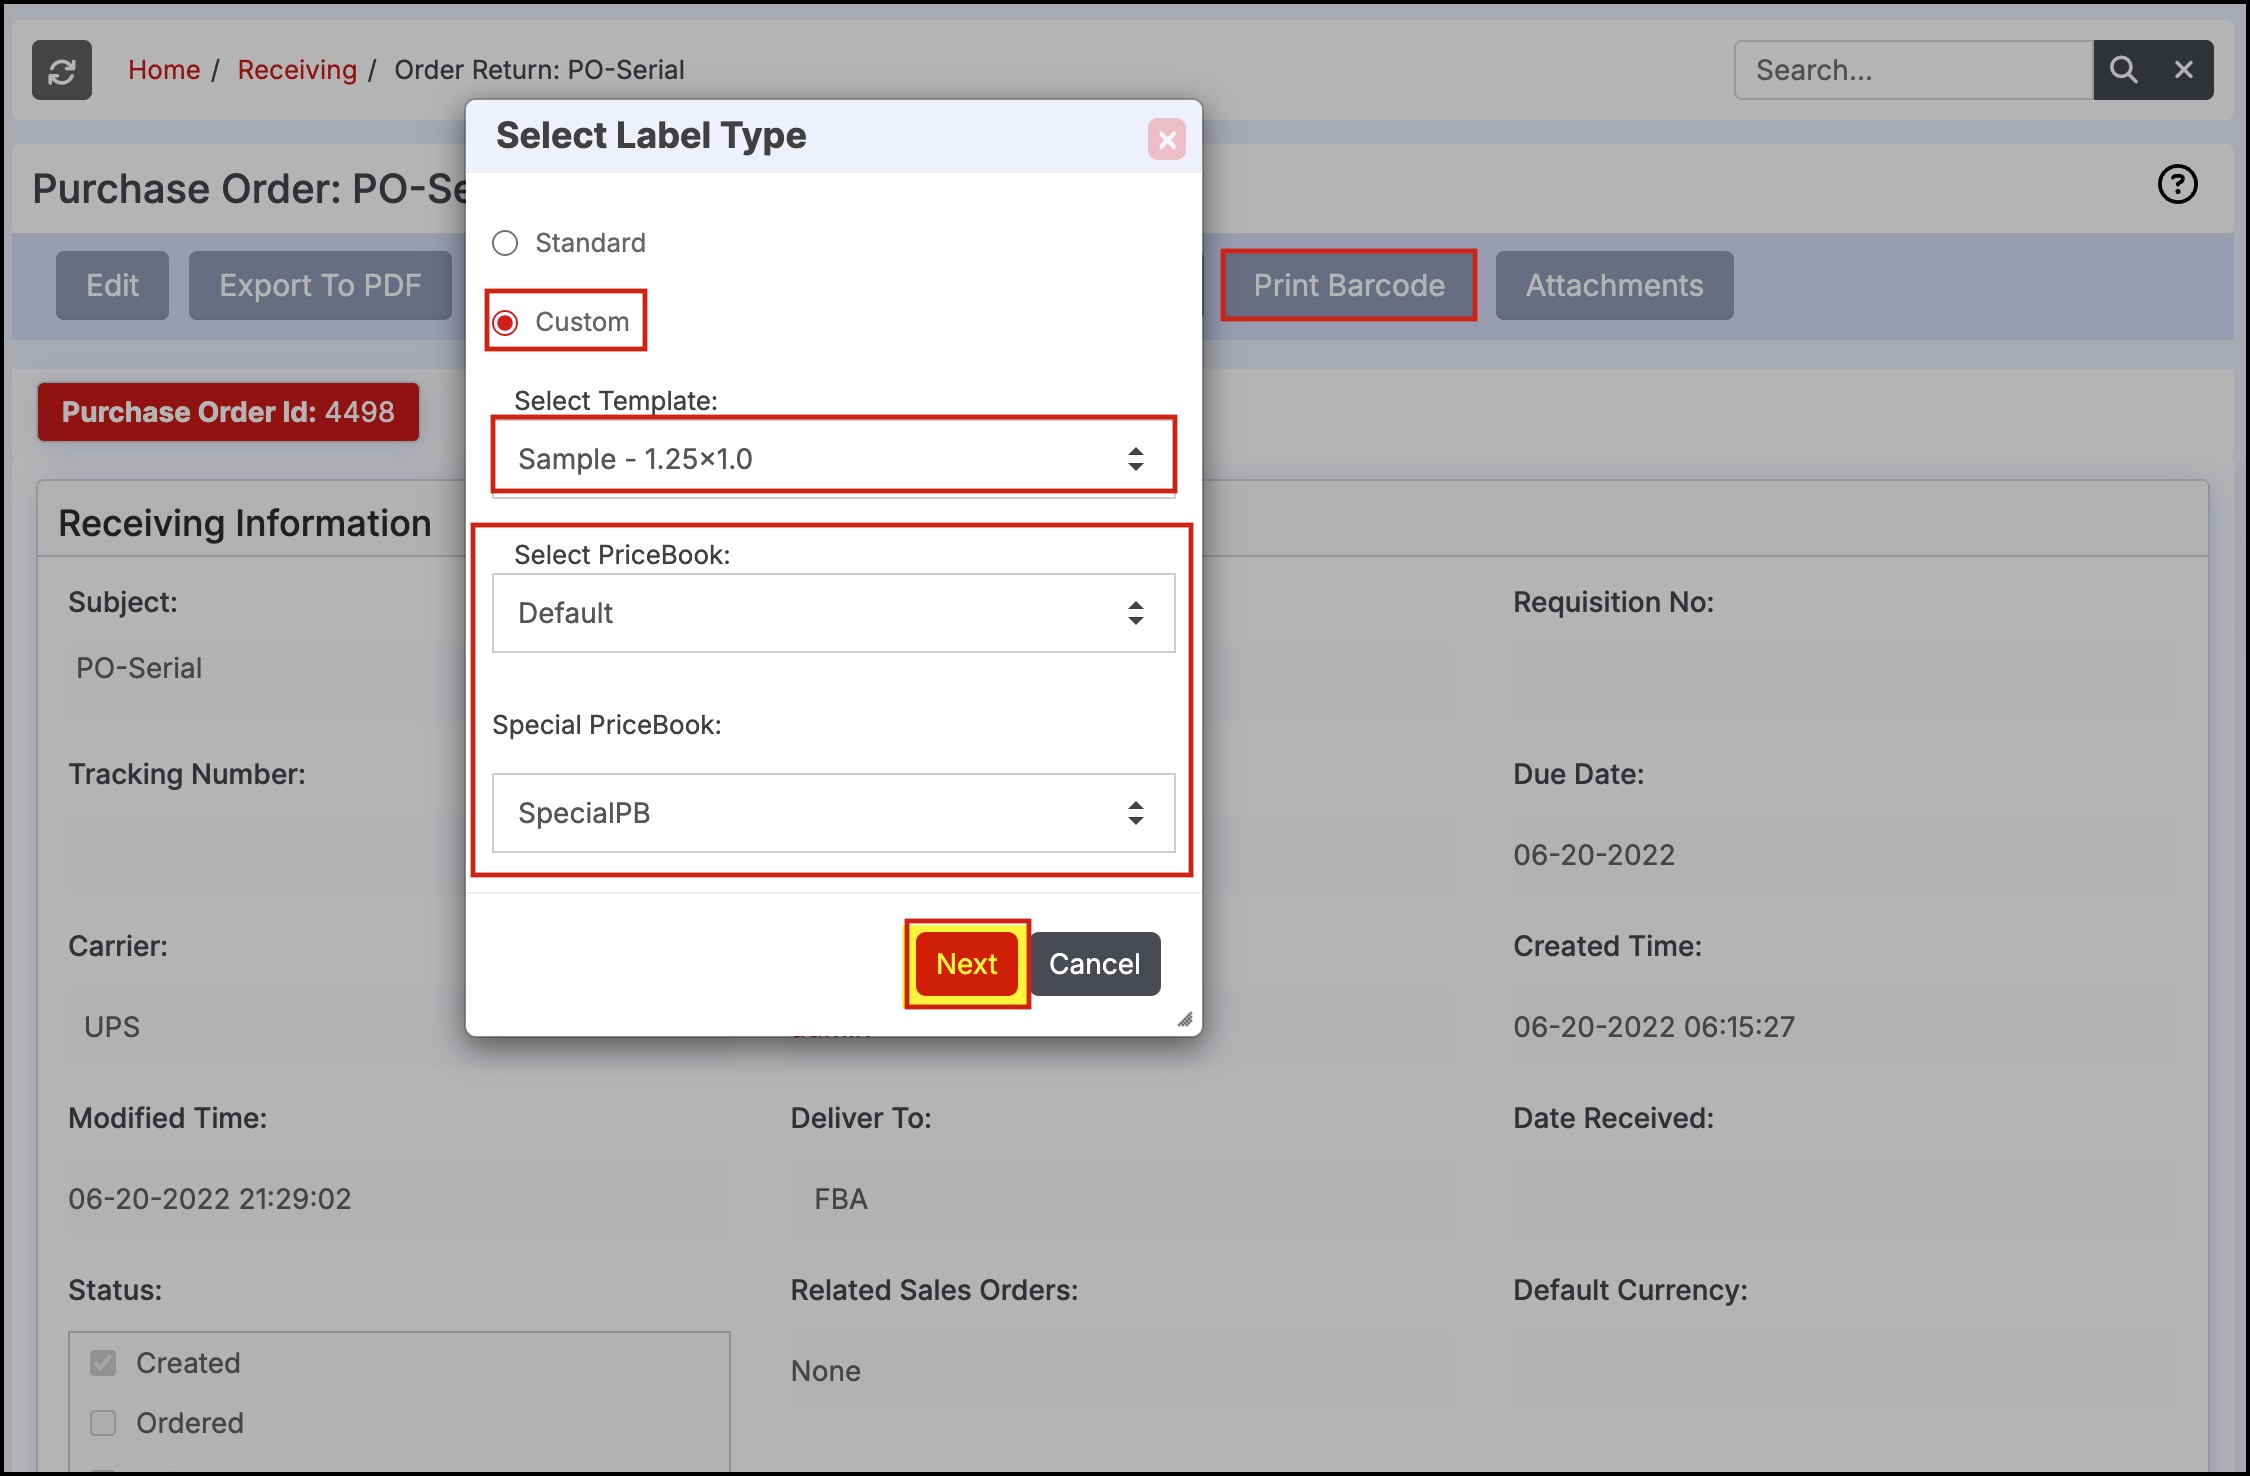This screenshot has width=2250, height=1476.
Task: Check the Ordered status checkbox
Action: tap(104, 1423)
